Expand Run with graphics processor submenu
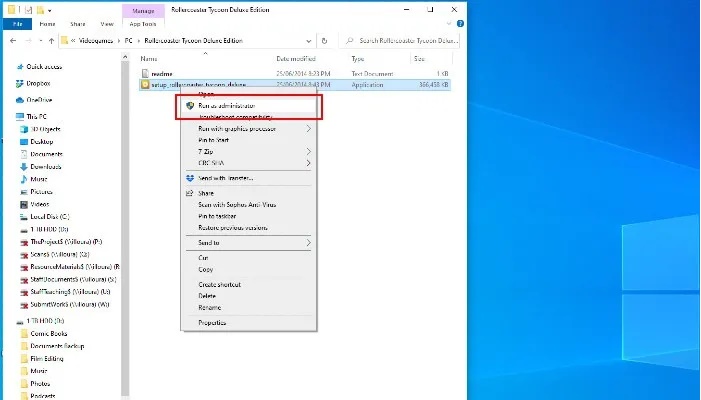This screenshot has width=701, height=400. (249, 129)
